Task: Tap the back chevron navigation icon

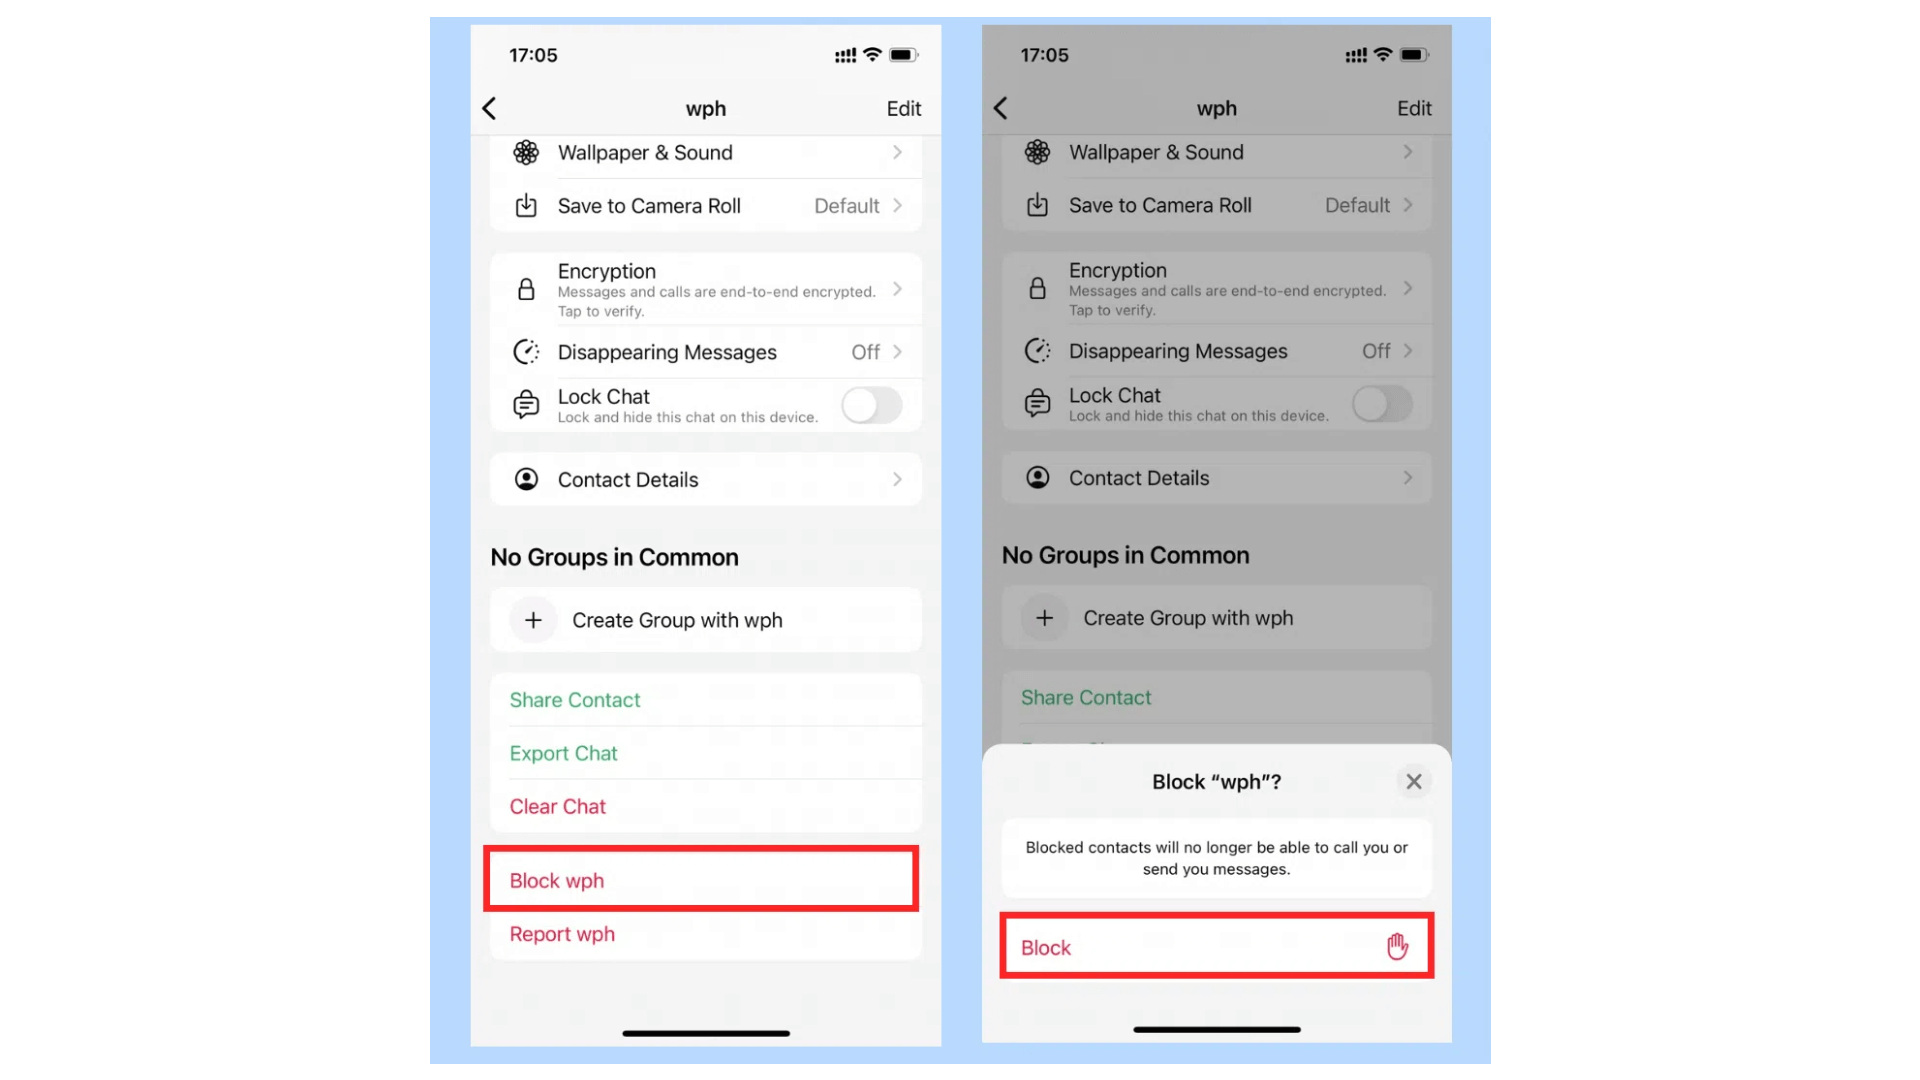Action: coord(489,108)
